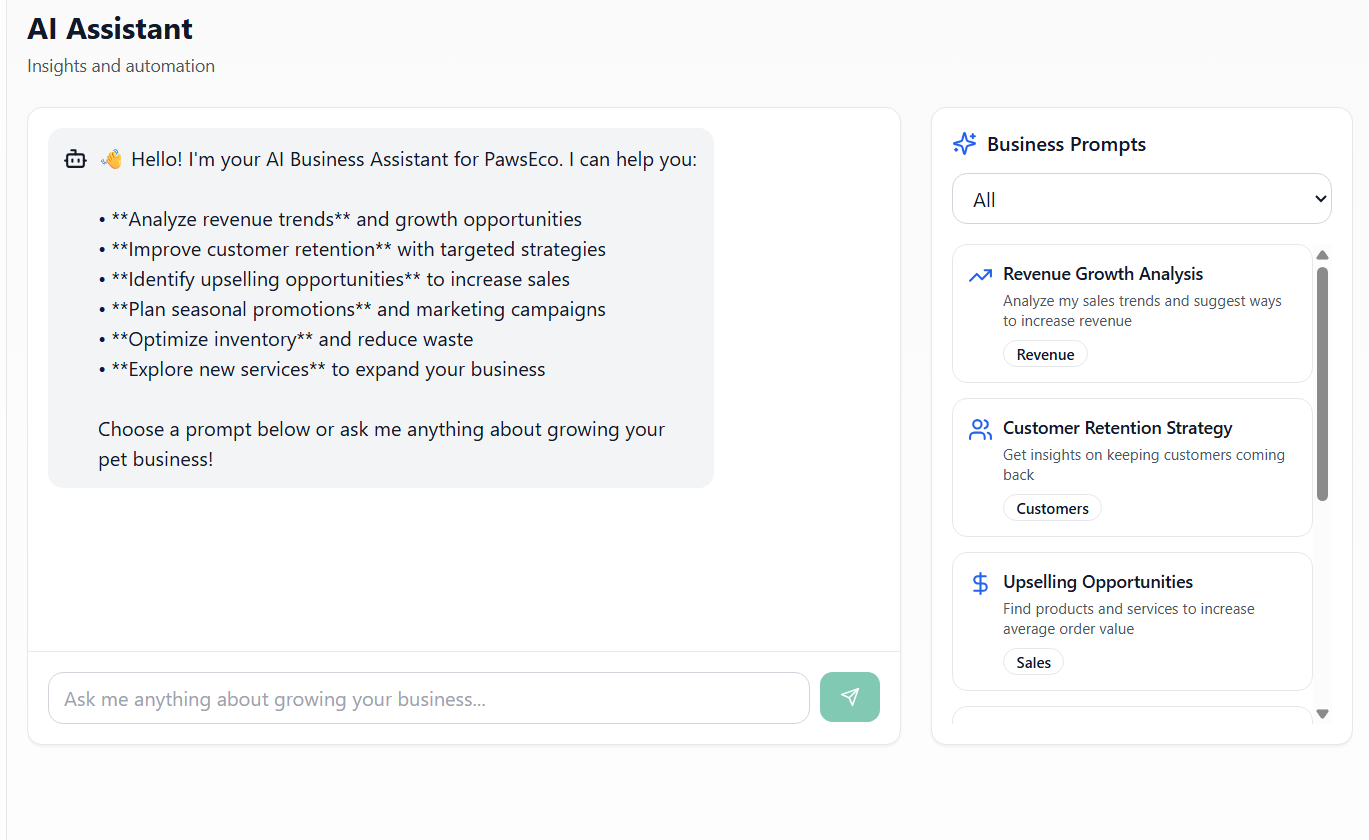Viewport: 1369px width, 840px height.
Task: Click the people icon for Customer Retention
Action: [x=980, y=429]
